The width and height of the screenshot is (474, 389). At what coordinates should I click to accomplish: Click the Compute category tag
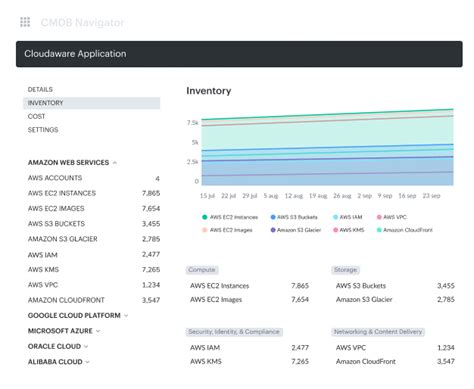point(202,270)
